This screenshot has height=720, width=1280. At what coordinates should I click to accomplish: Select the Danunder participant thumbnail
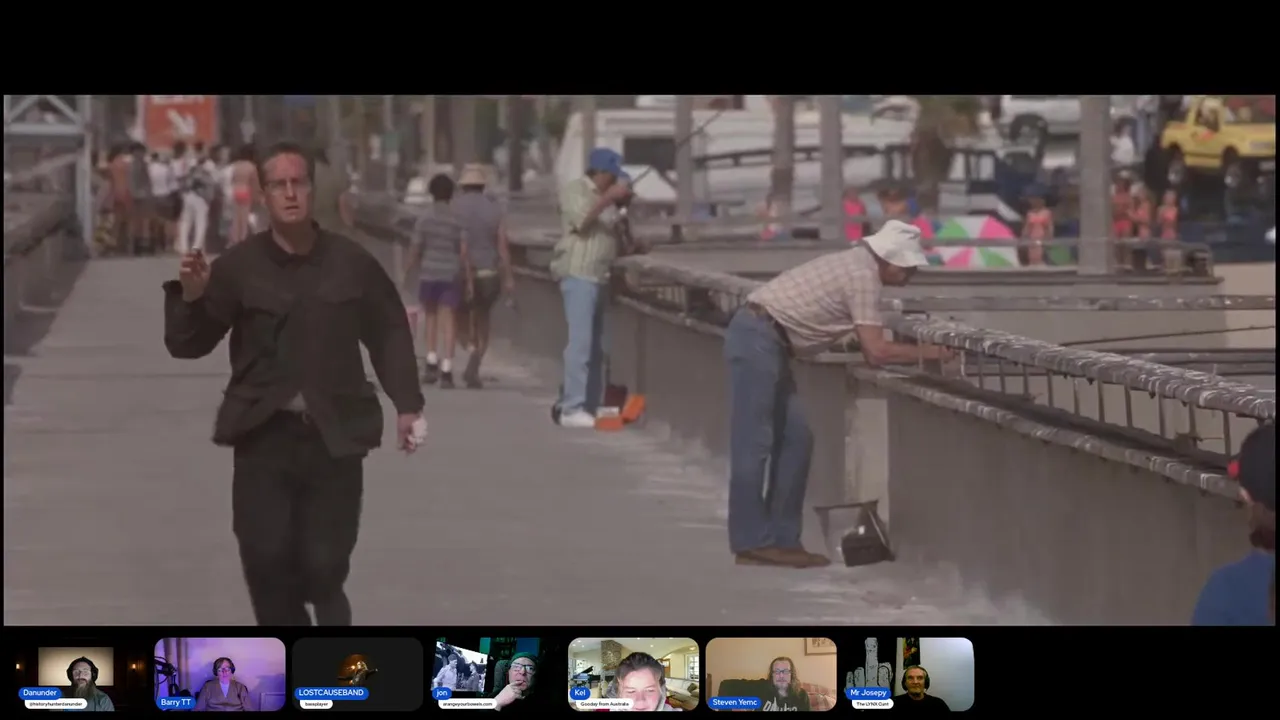click(81, 674)
